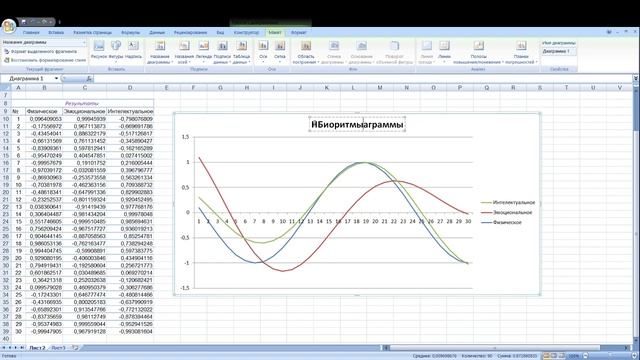Open the Вставка ribbon tab
This screenshot has width=640, height=360.
click(x=56, y=32)
